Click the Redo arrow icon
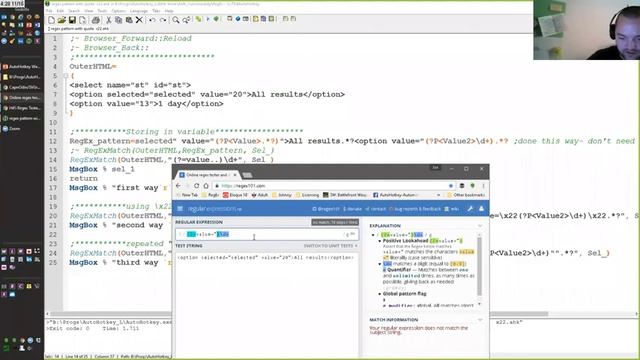The width and height of the screenshot is (640, 360). pyautogui.click(x=162, y=20)
